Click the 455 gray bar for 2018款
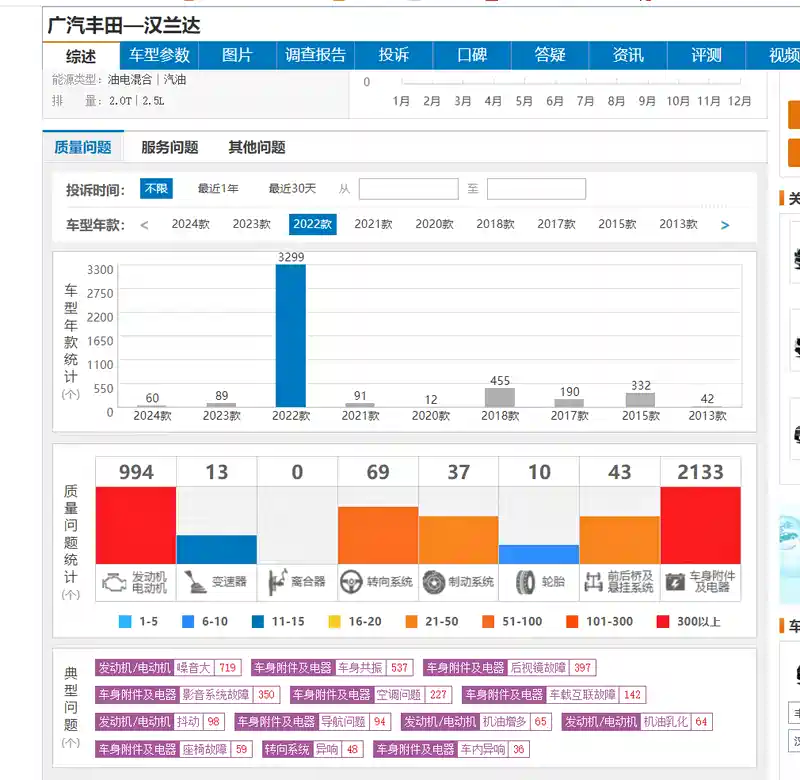Screen dimensions: 800x780 click(x=500, y=397)
